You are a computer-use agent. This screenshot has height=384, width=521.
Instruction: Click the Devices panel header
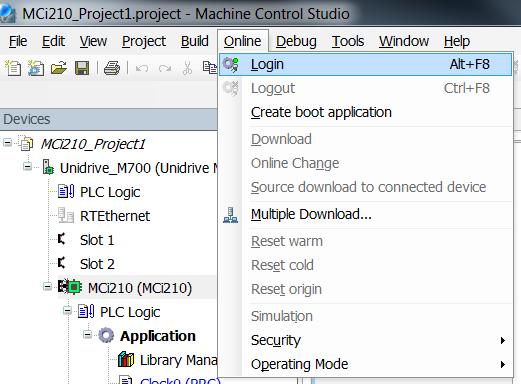tap(109, 119)
